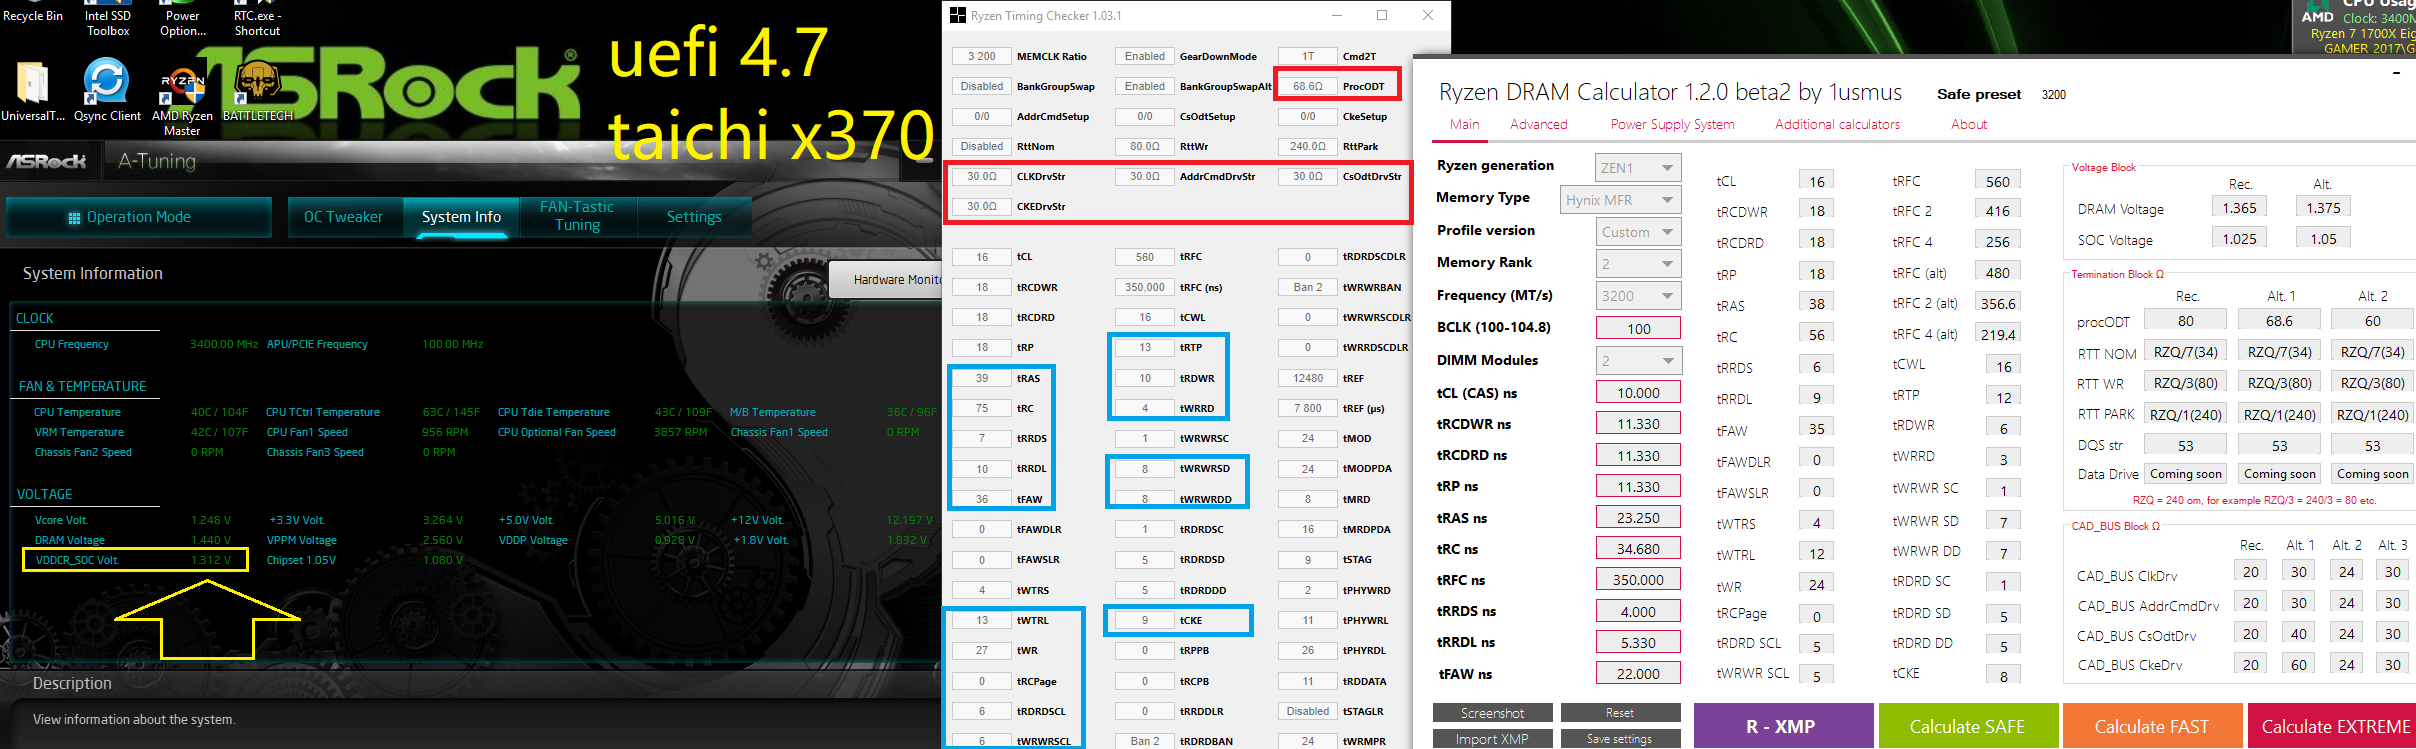This screenshot has width=2416, height=749.
Task: Click the MEMCLK Ratio value 3 200
Action: [x=981, y=56]
